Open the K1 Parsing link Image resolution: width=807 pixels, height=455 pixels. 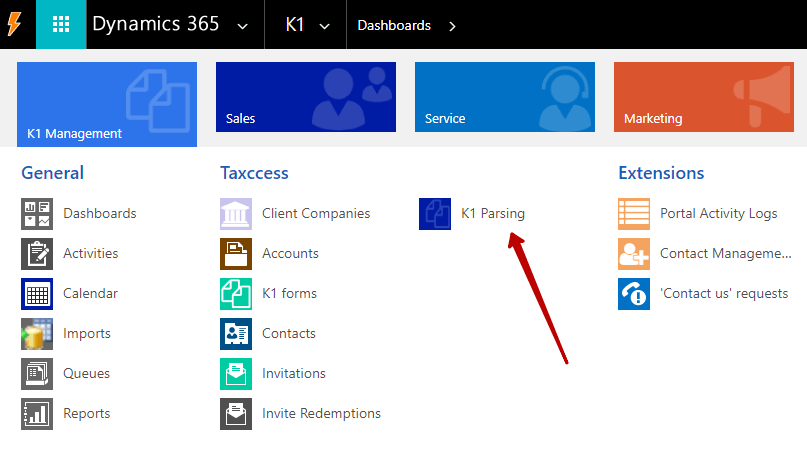pos(493,213)
